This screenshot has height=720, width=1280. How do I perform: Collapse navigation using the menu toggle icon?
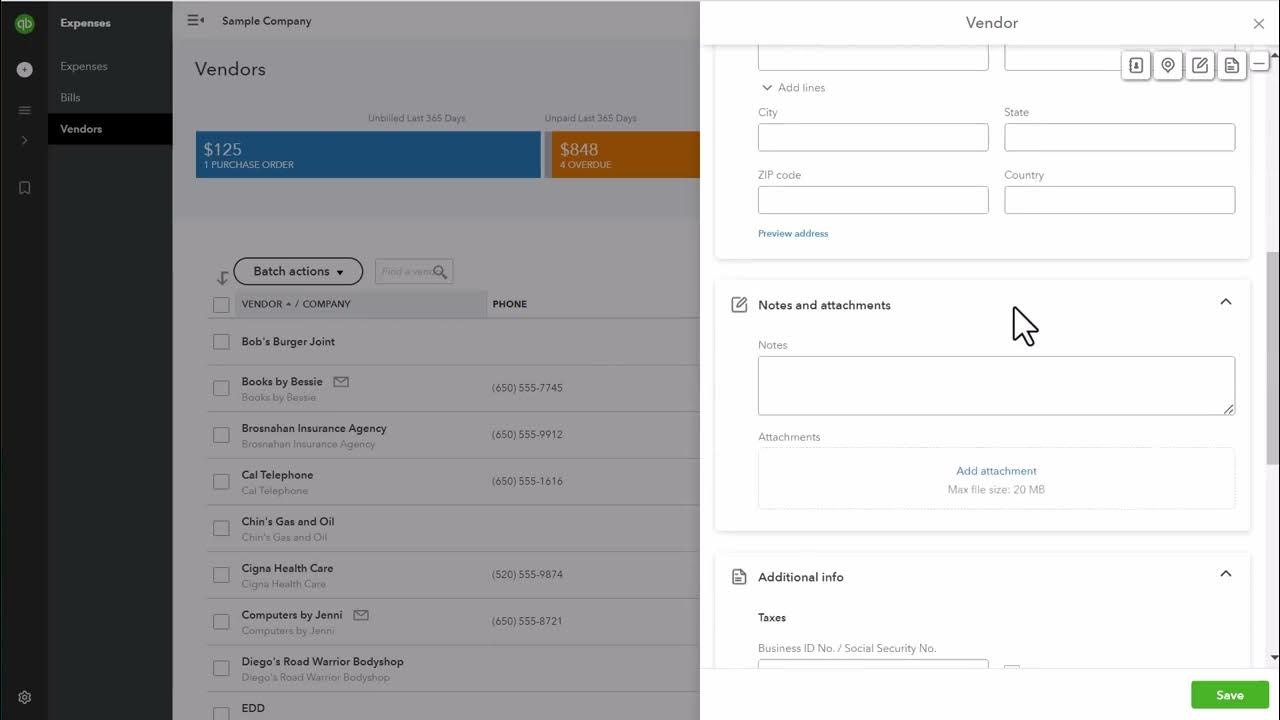196,20
